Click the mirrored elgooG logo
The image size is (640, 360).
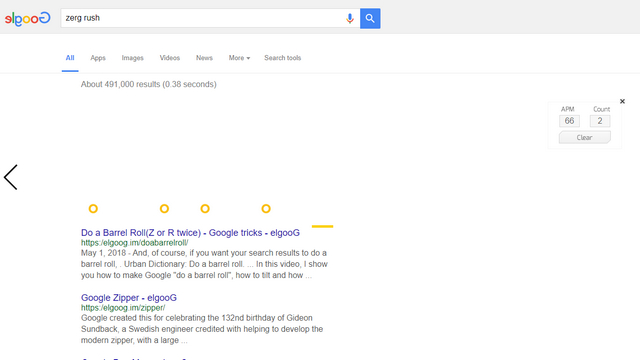(x=27, y=18)
